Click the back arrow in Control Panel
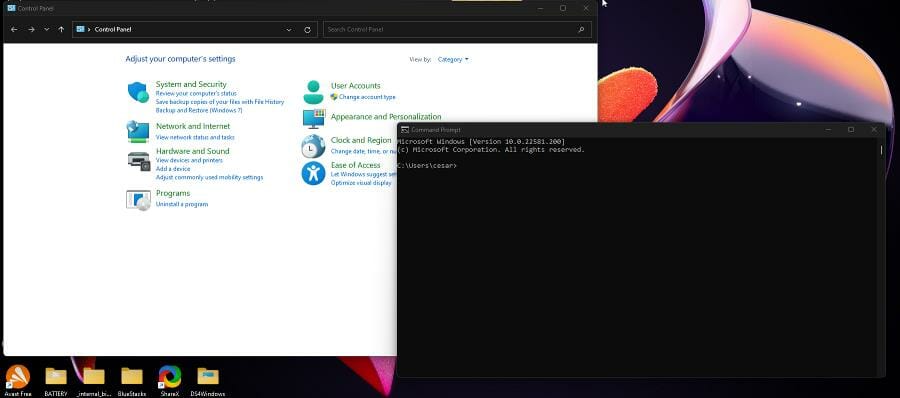 [14, 29]
